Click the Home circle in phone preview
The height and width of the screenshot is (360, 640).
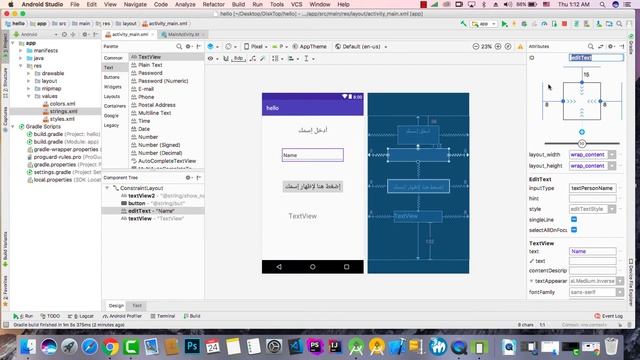[x=313, y=267]
